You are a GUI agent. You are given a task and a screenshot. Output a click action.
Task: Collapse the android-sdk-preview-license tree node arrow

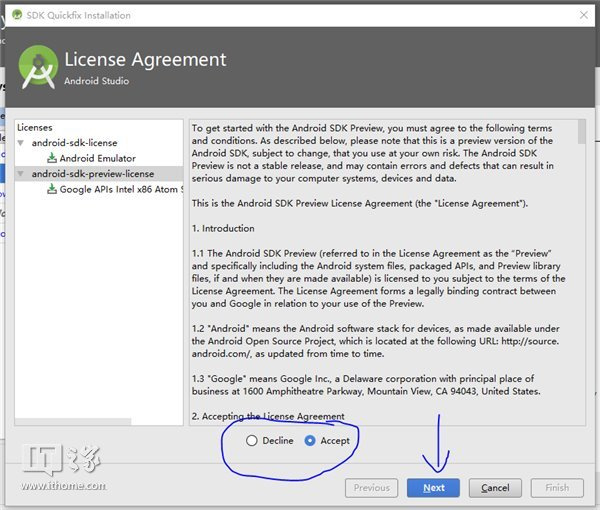pyautogui.click(x=23, y=173)
